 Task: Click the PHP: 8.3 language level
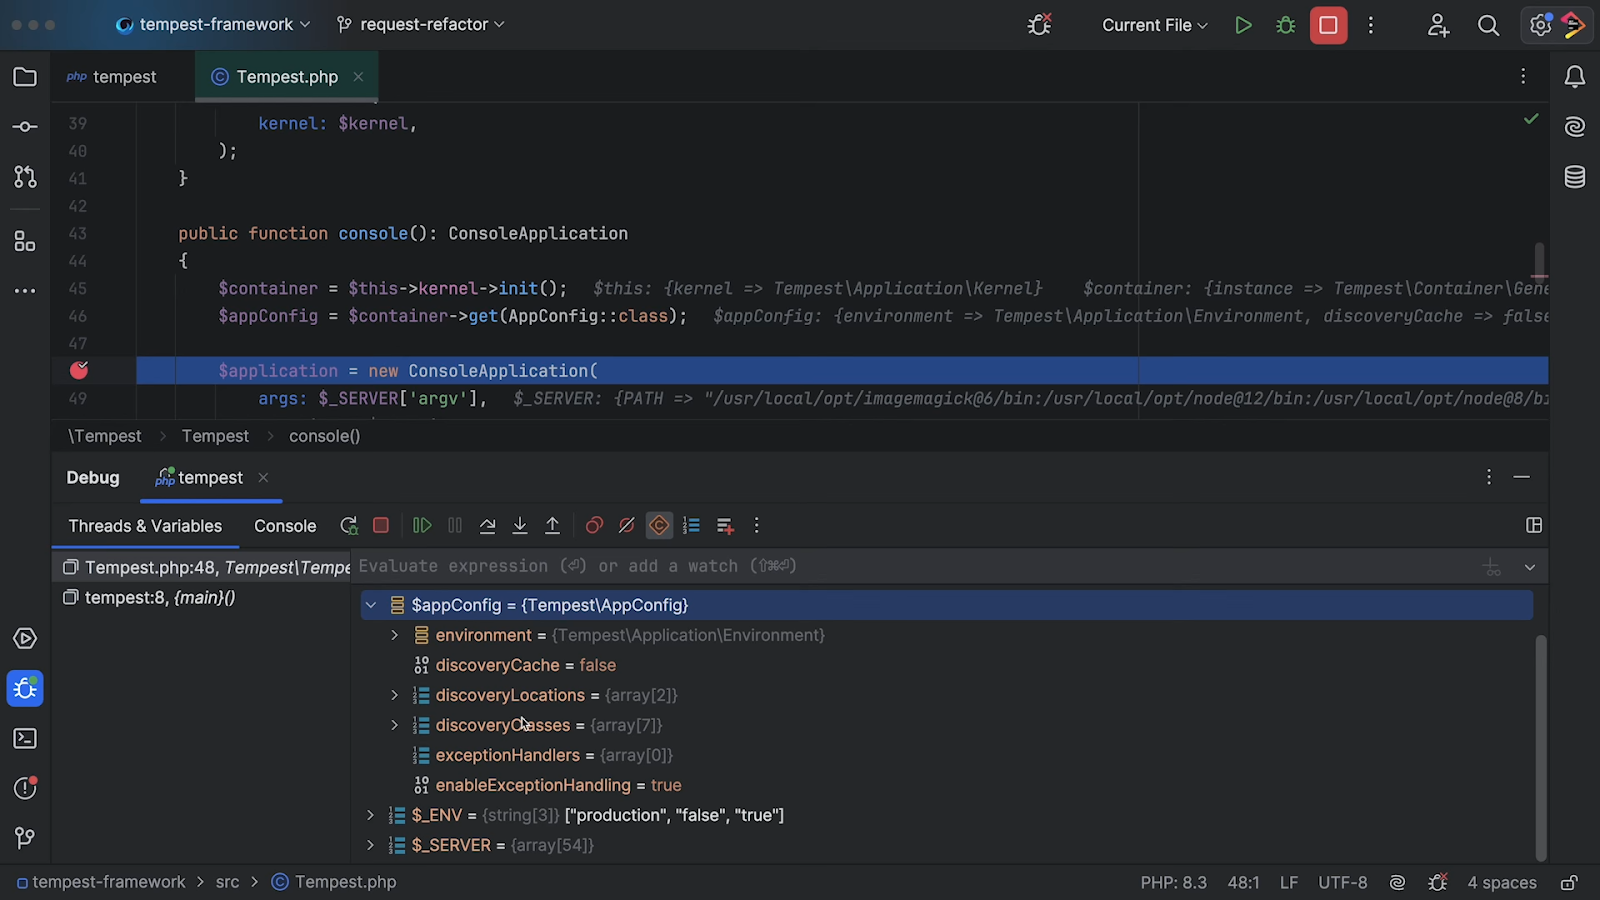pyautogui.click(x=1174, y=882)
